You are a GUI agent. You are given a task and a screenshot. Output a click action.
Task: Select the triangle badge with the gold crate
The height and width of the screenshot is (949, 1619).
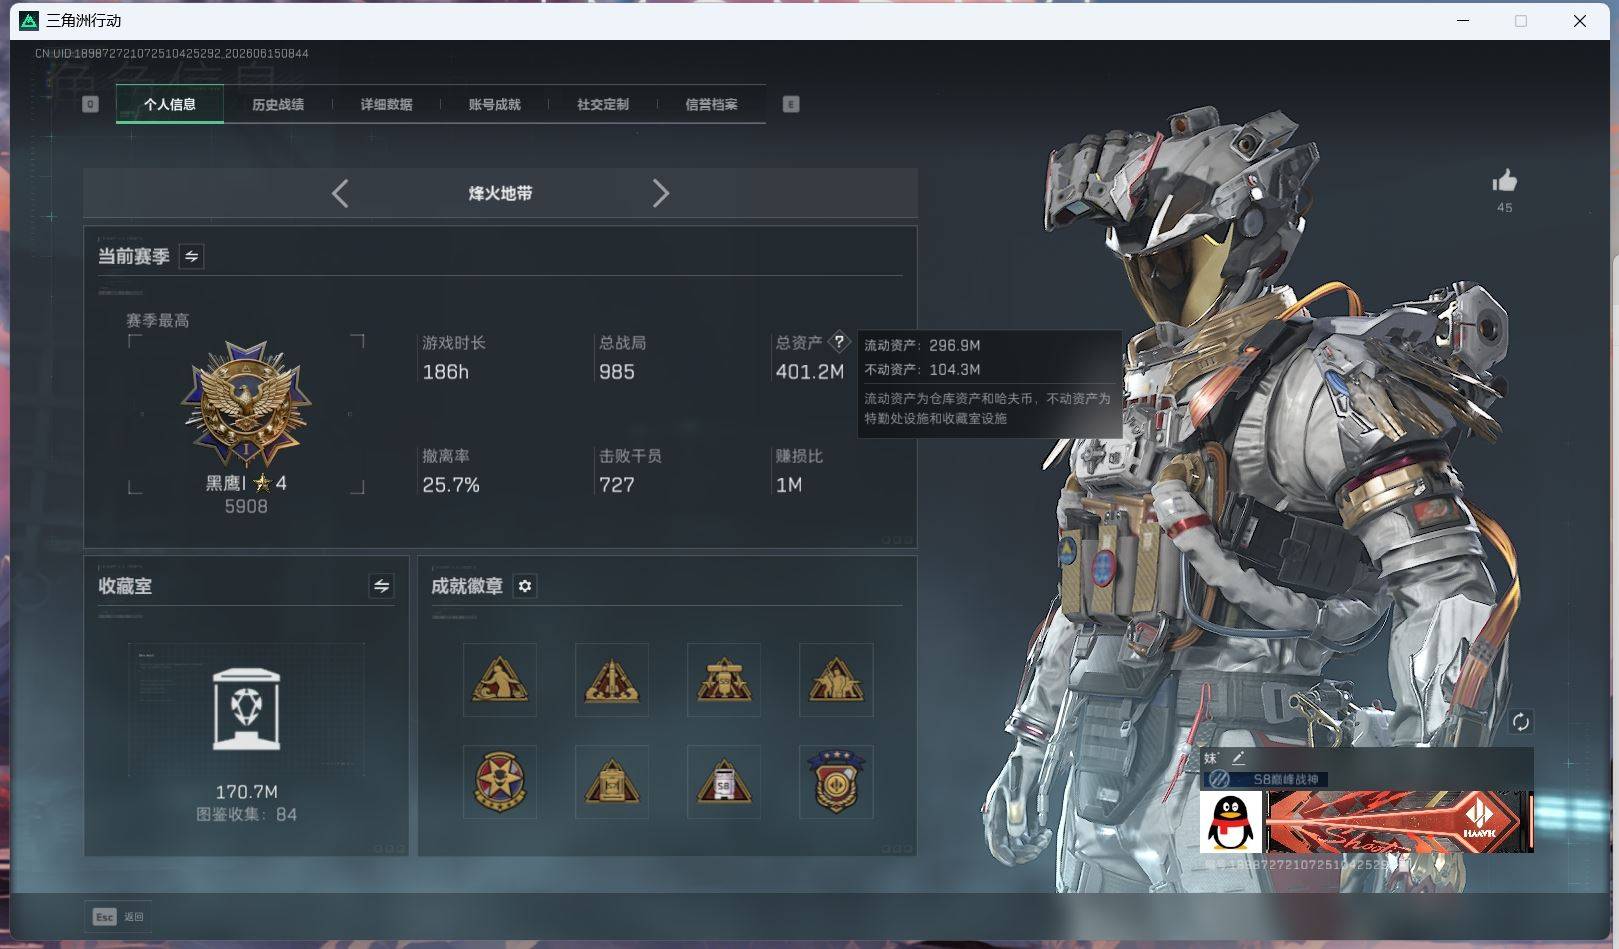(x=612, y=782)
